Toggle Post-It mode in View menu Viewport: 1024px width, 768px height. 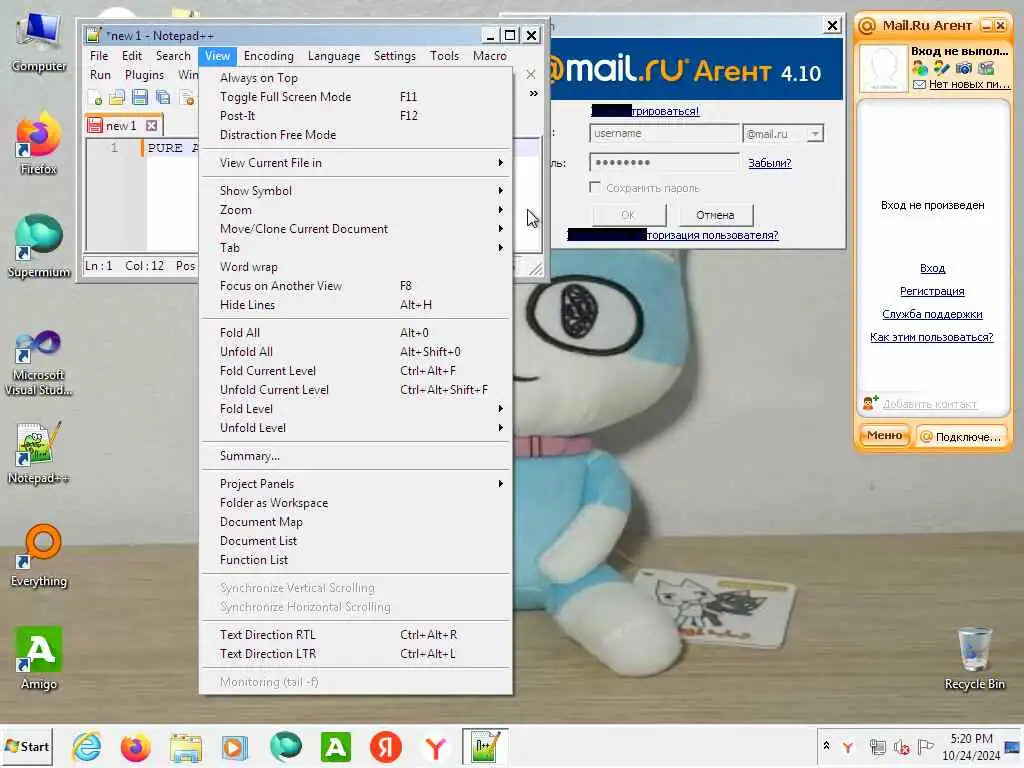click(355, 116)
